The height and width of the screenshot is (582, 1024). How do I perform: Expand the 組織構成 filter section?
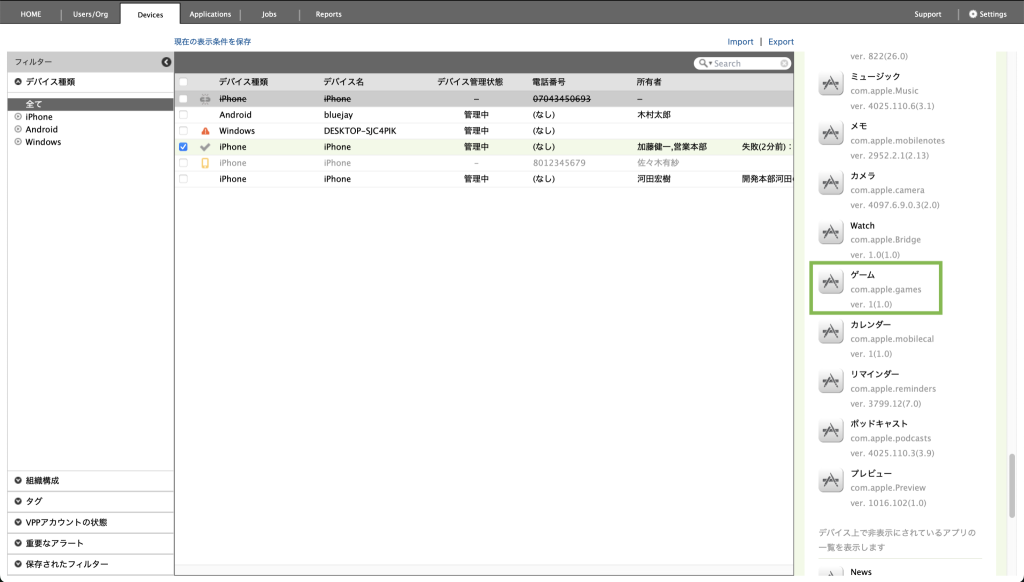click(x=19, y=480)
